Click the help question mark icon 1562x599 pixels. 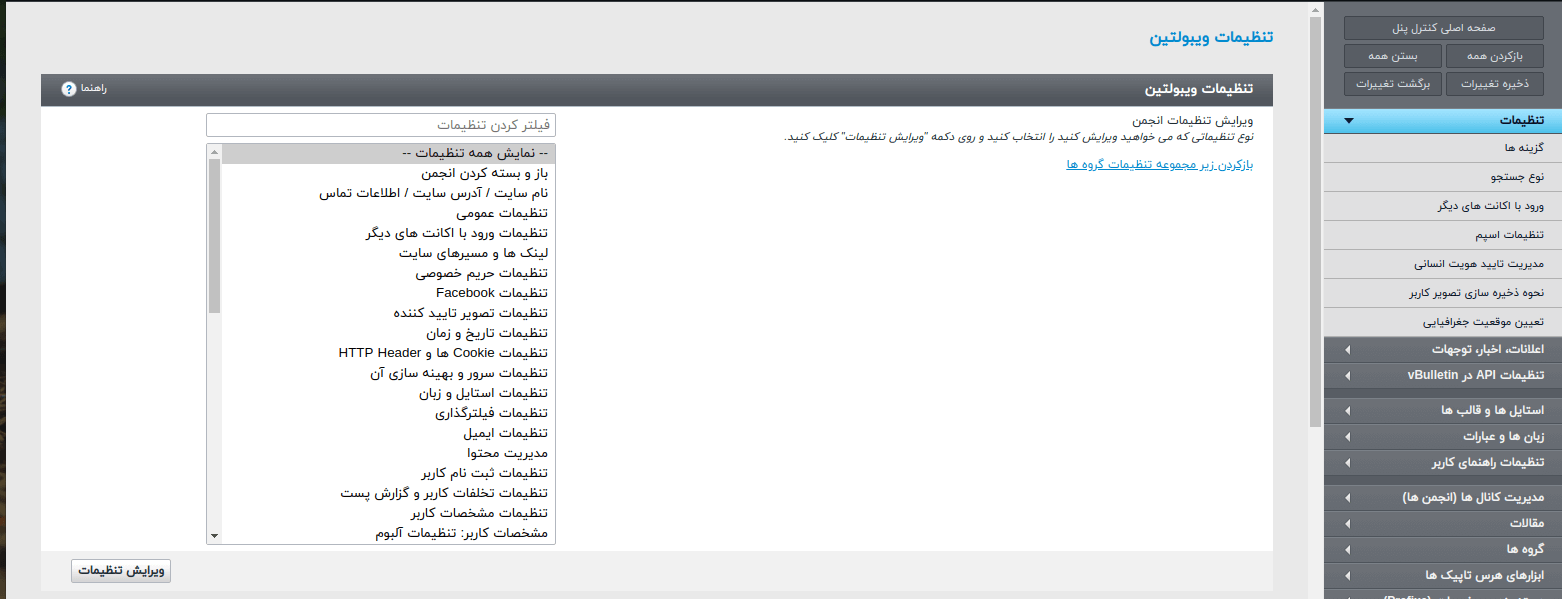tap(69, 89)
